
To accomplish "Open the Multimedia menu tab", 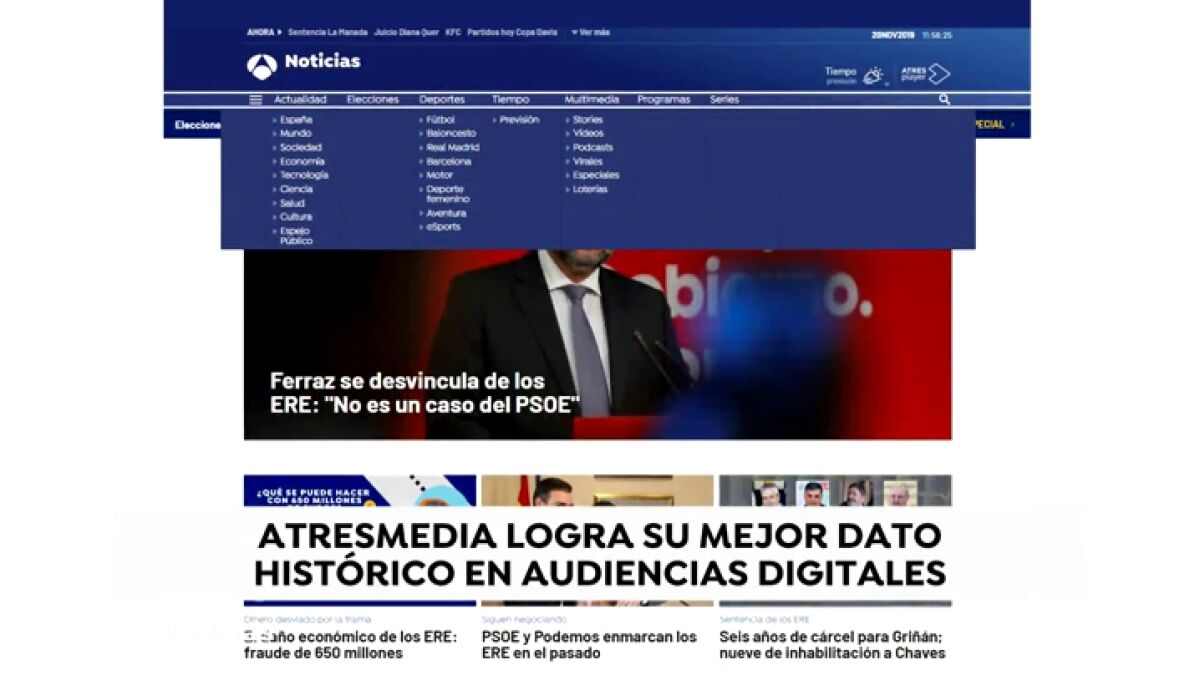I will click(x=591, y=100).
